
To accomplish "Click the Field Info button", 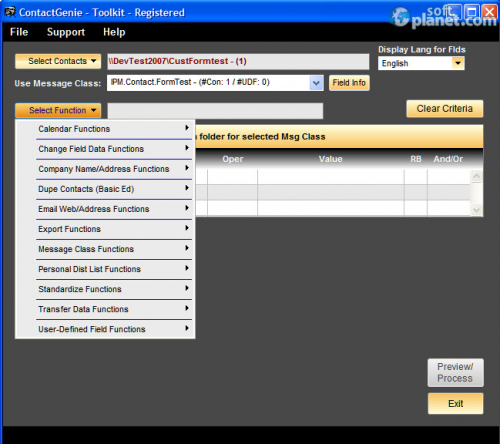I will pyautogui.click(x=349, y=83).
